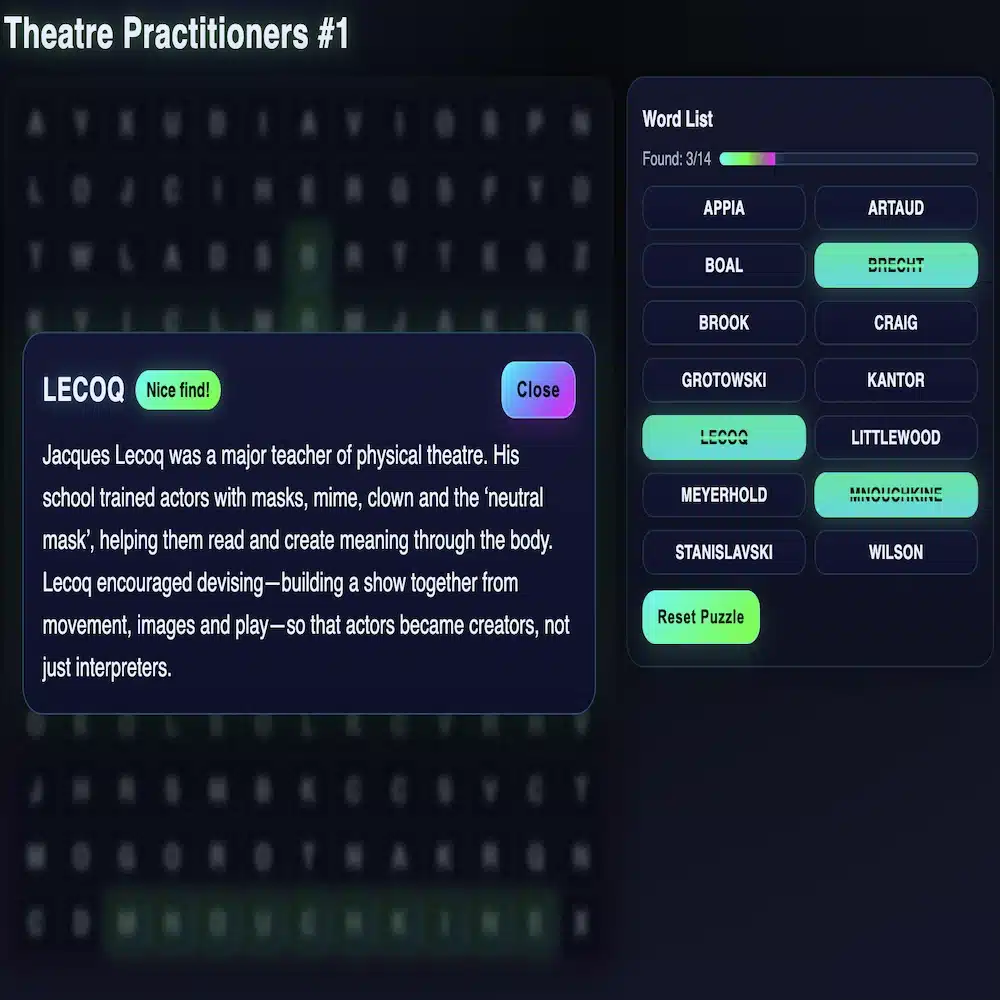Select APPIA in the word list
The height and width of the screenshot is (1000, 1000).
click(x=723, y=208)
